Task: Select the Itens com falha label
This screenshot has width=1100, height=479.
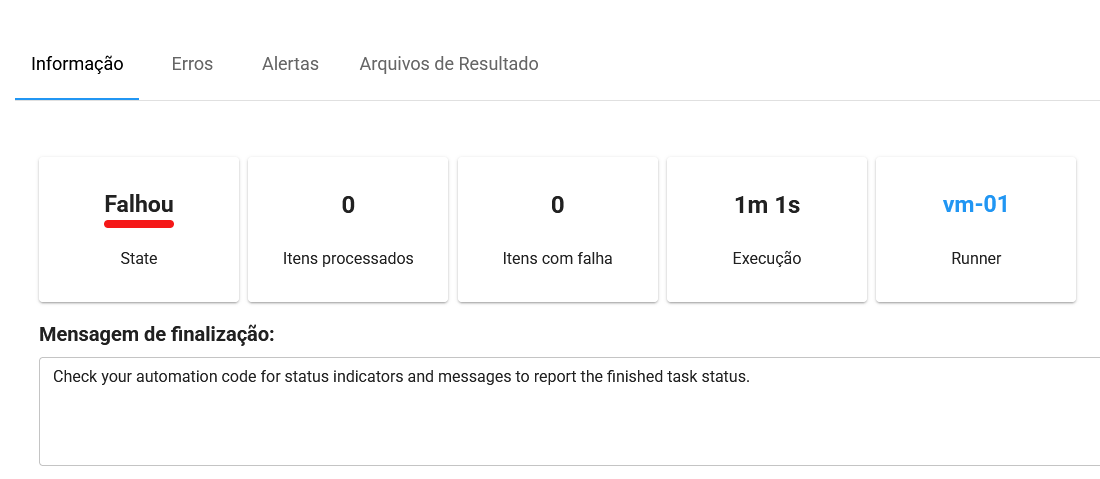Action: coord(557,258)
